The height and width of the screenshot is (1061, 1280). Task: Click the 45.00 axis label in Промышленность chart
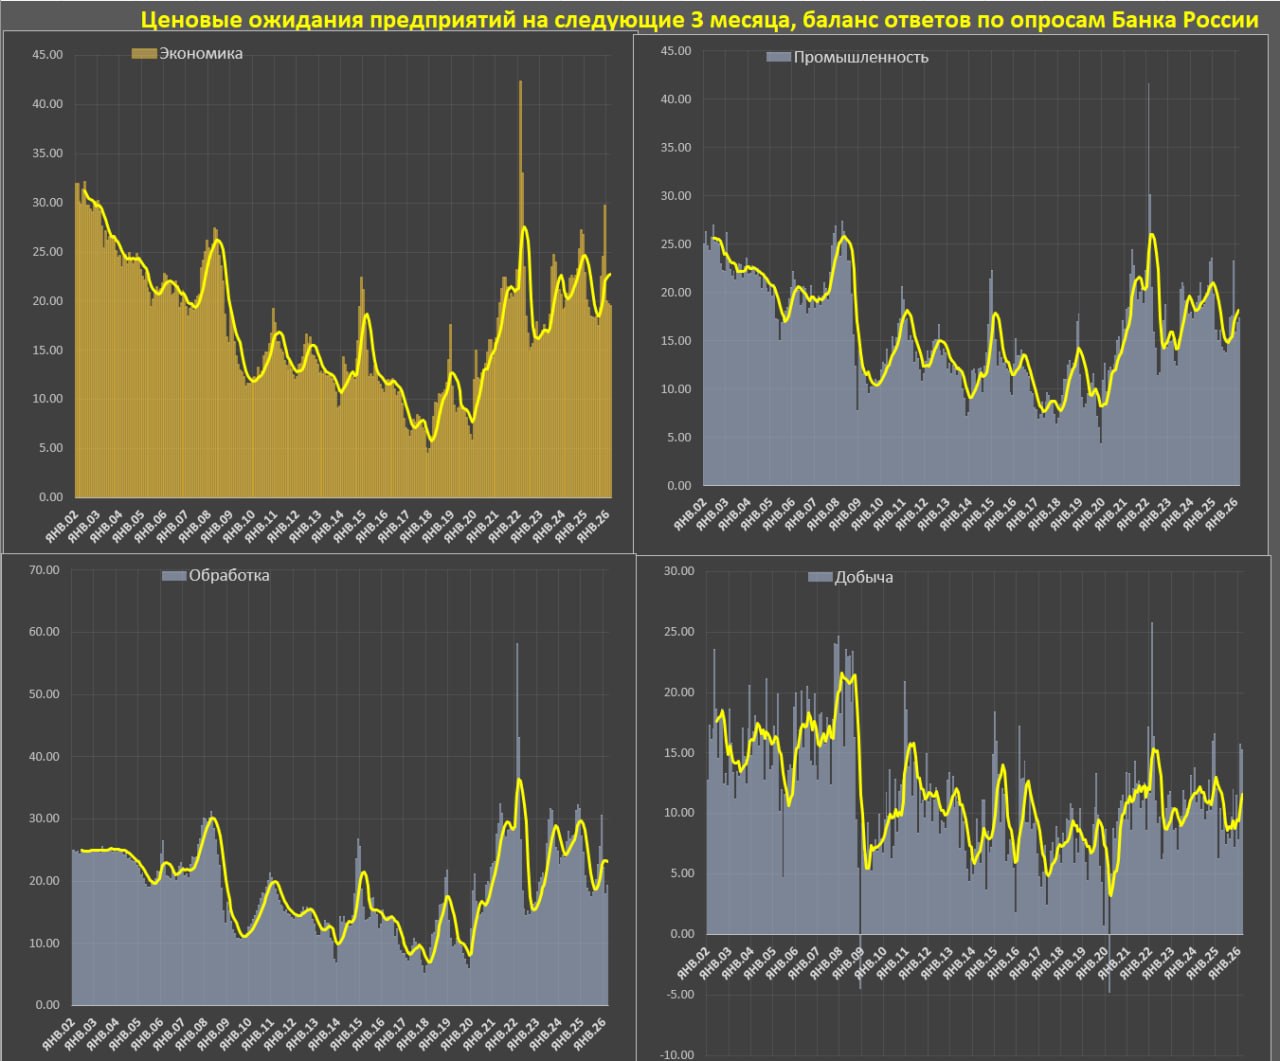point(676,51)
